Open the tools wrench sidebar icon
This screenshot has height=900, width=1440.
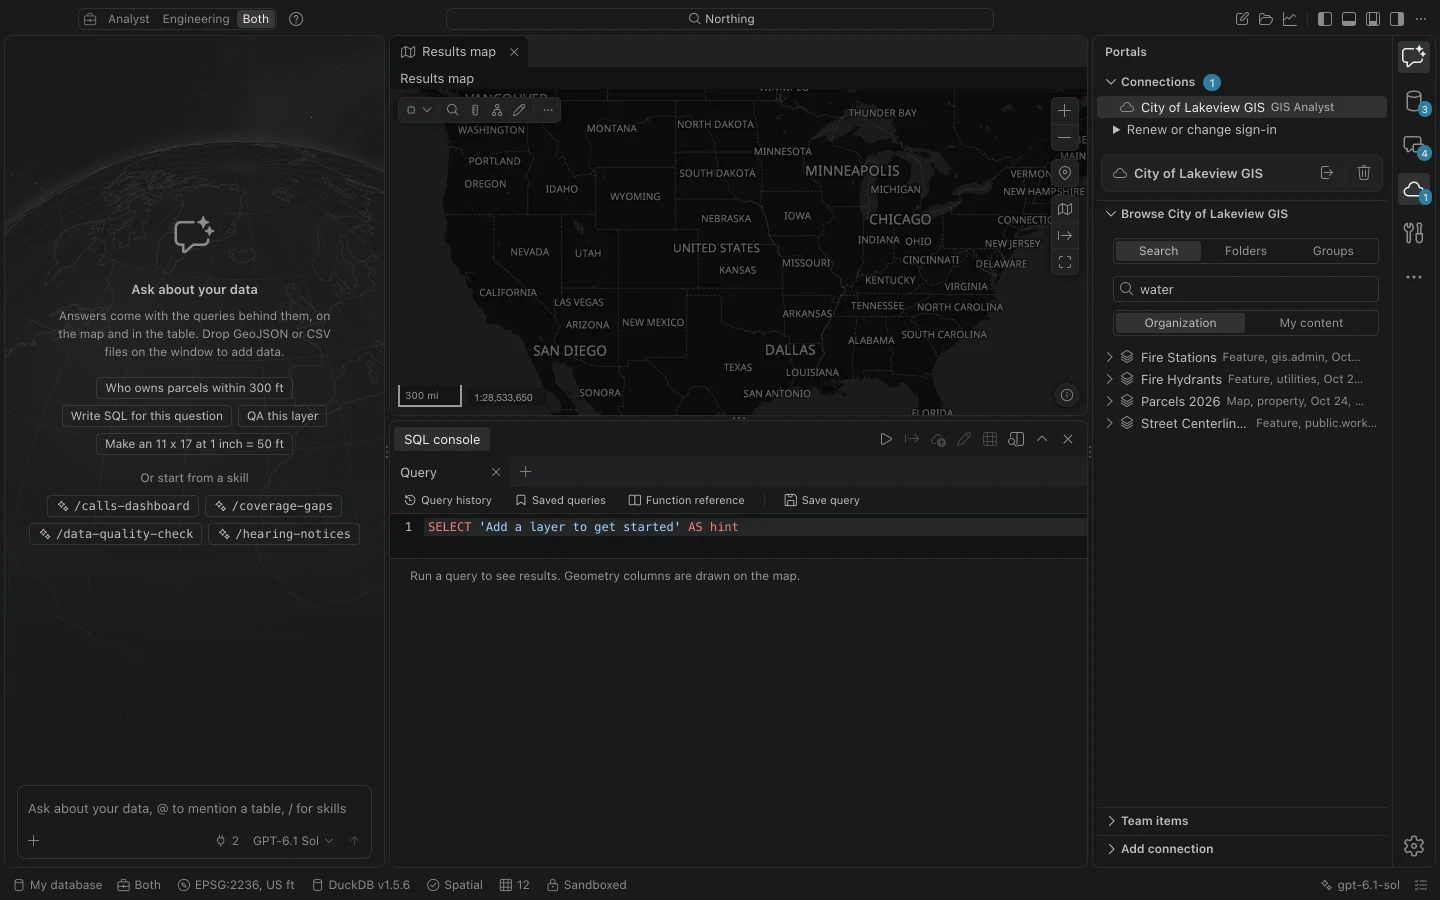click(x=1414, y=233)
